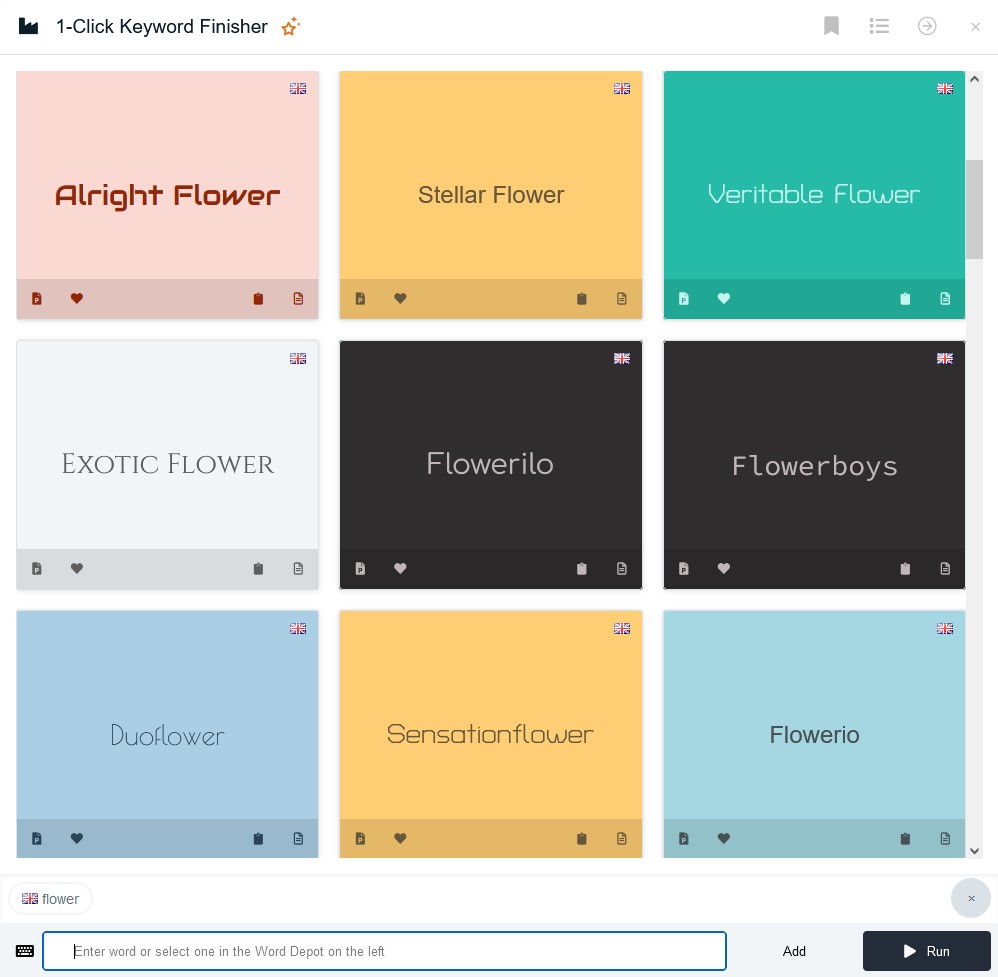Click the Add button

point(794,951)
